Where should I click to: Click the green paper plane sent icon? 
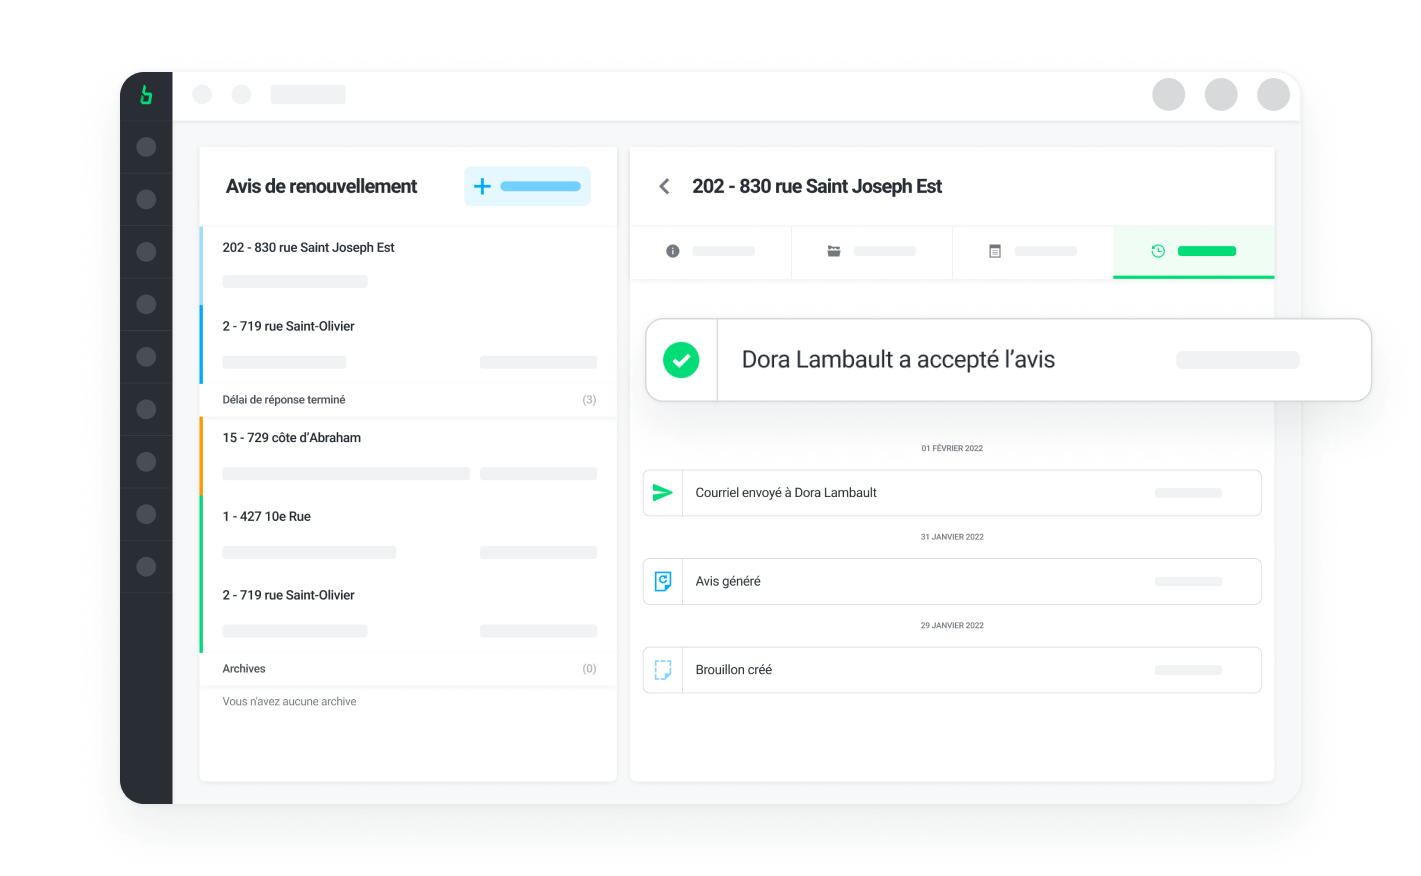click(662, 493)
